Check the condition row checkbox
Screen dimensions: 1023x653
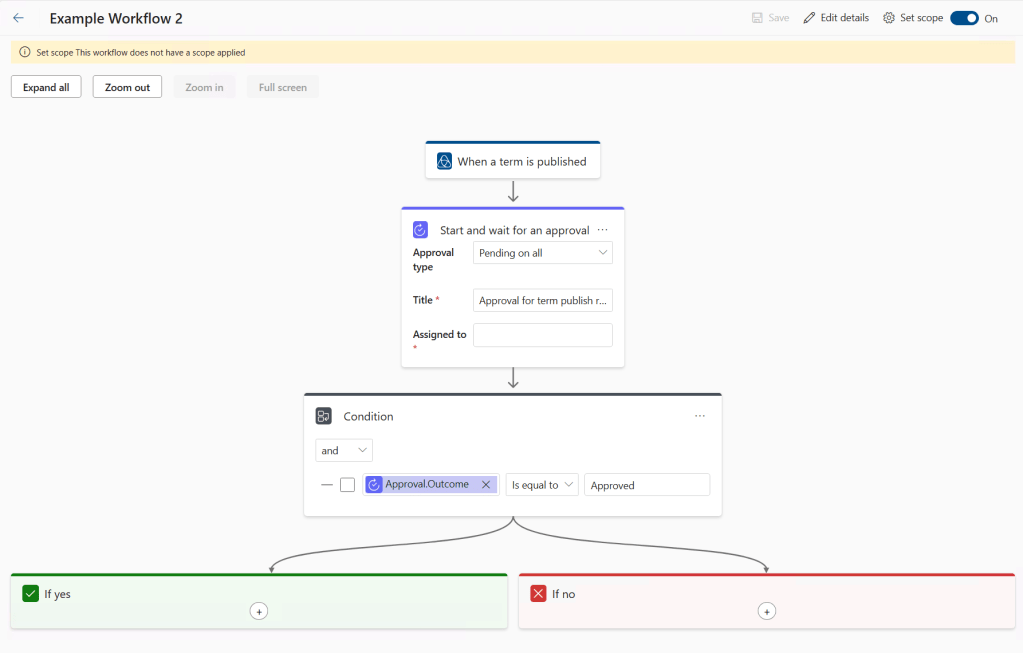(347, 485)
